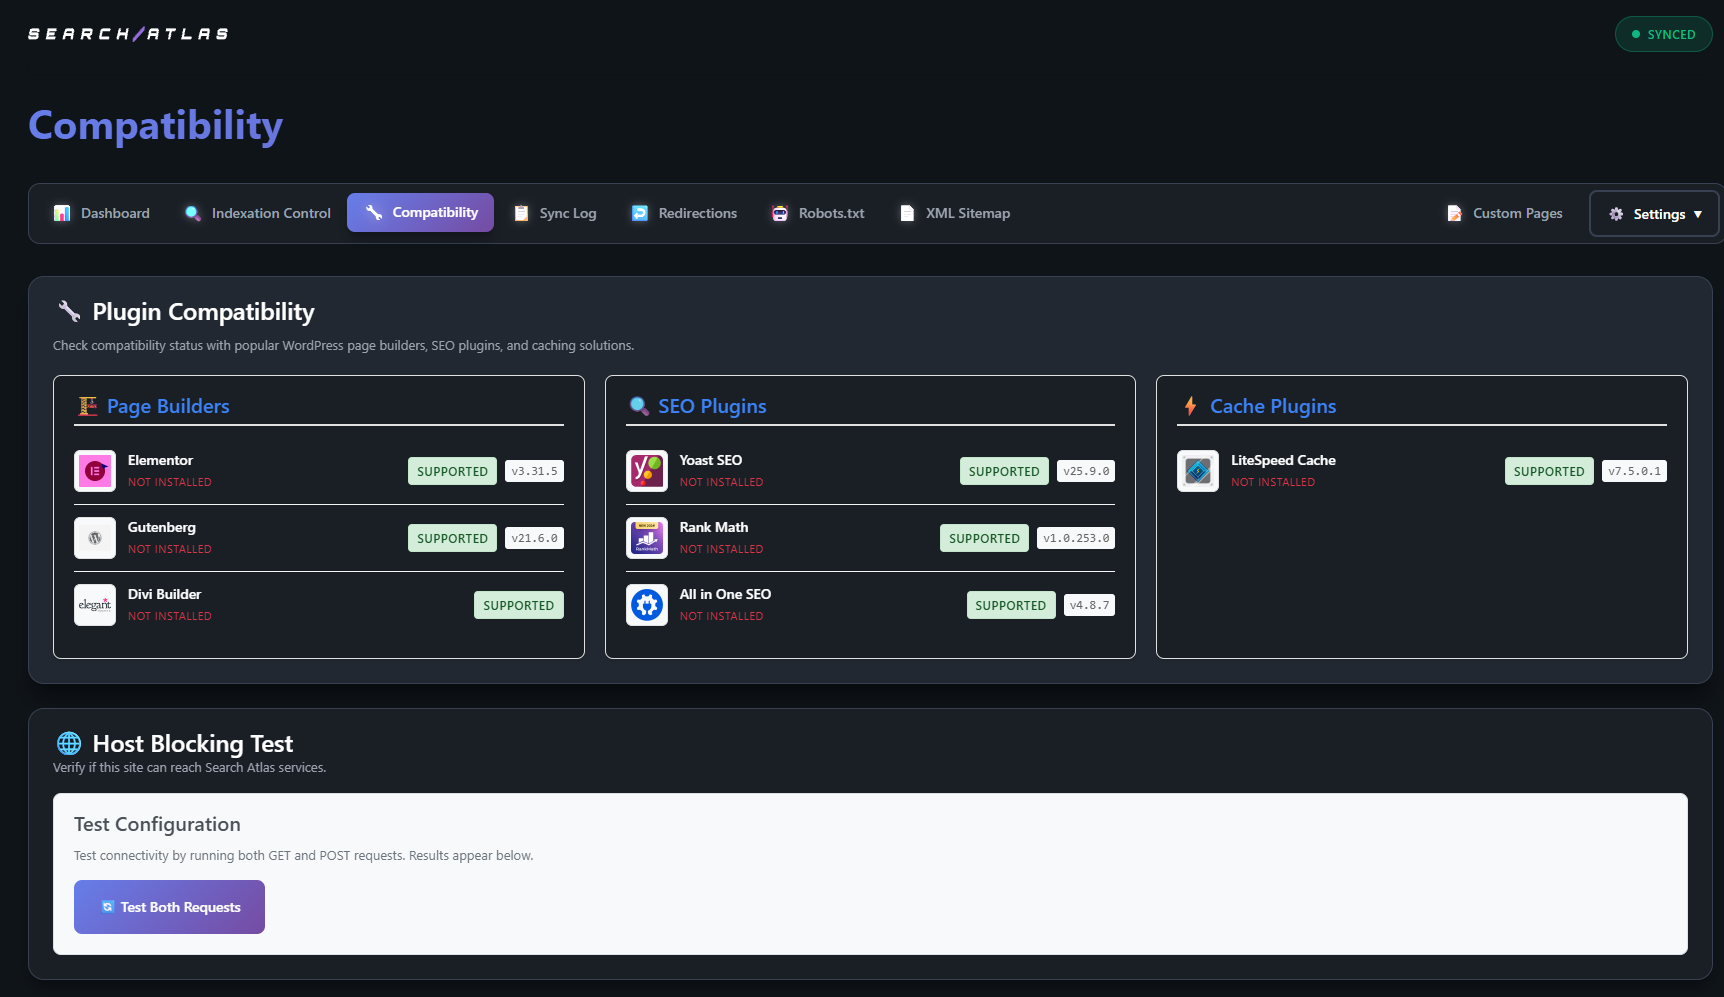Click the LiteSpeed Cache plugin icon
1724x997 pixels.
click(1198, 471)
